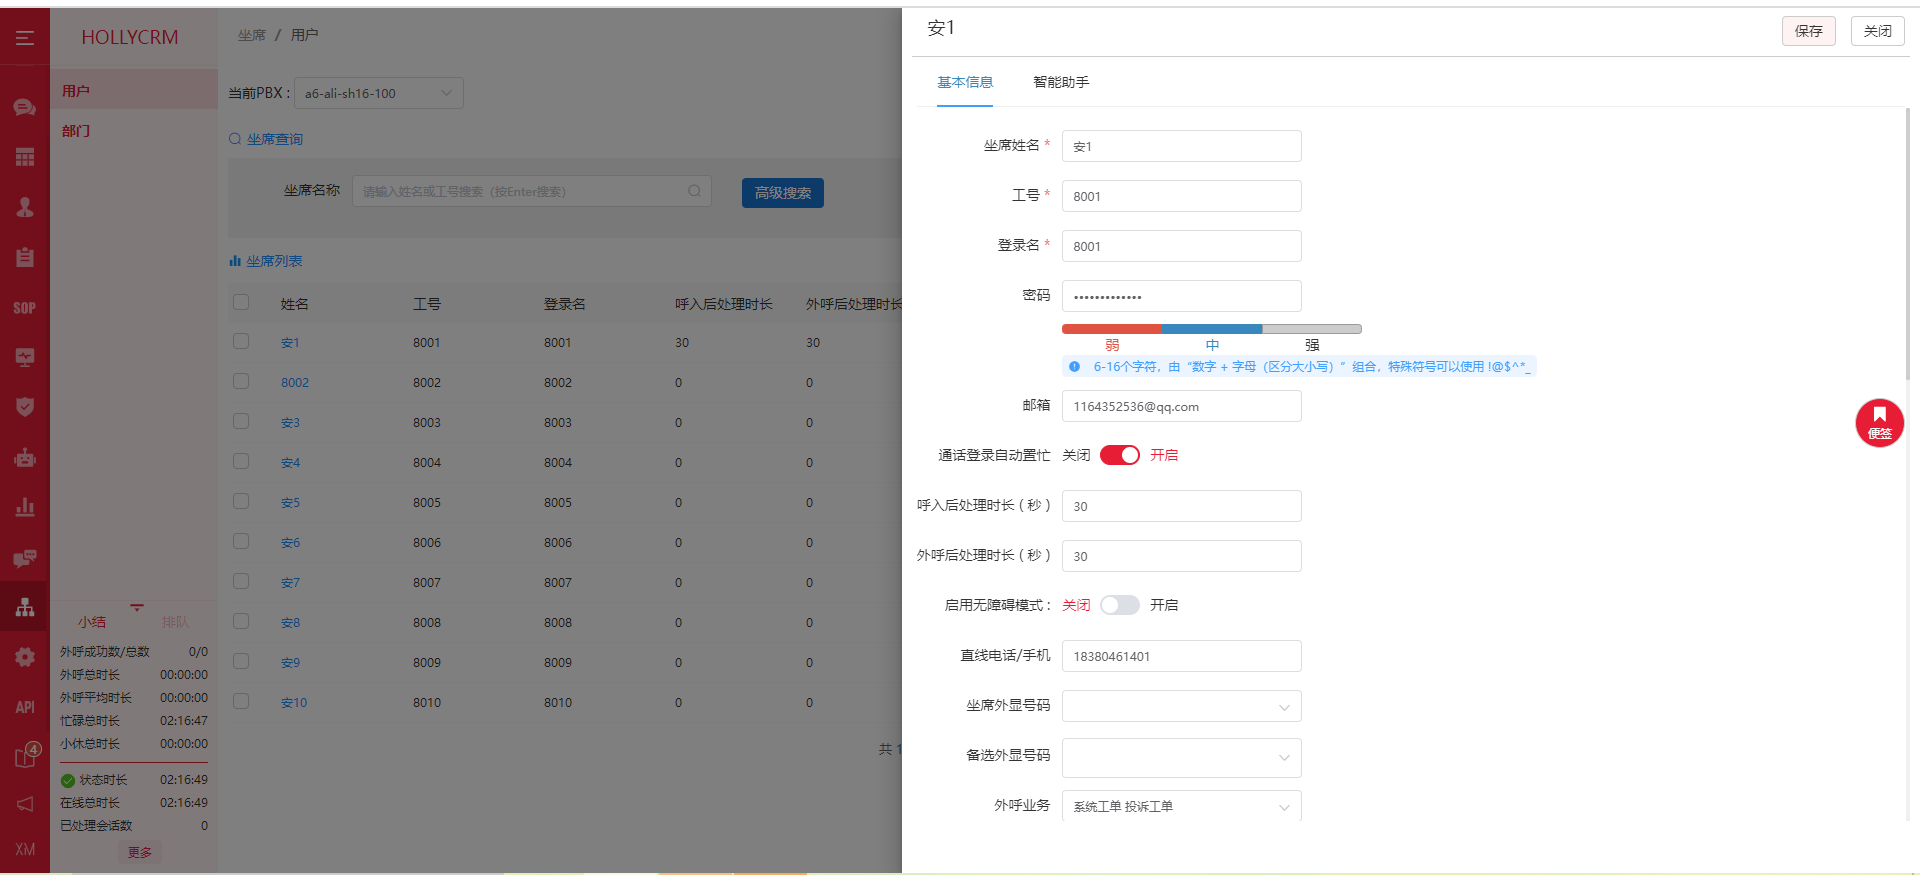Image resolution: width=1920 pixels, height=875 pixels.
Task: Check the select-all checkbox in table header
Action: click(x=241, y=302)
